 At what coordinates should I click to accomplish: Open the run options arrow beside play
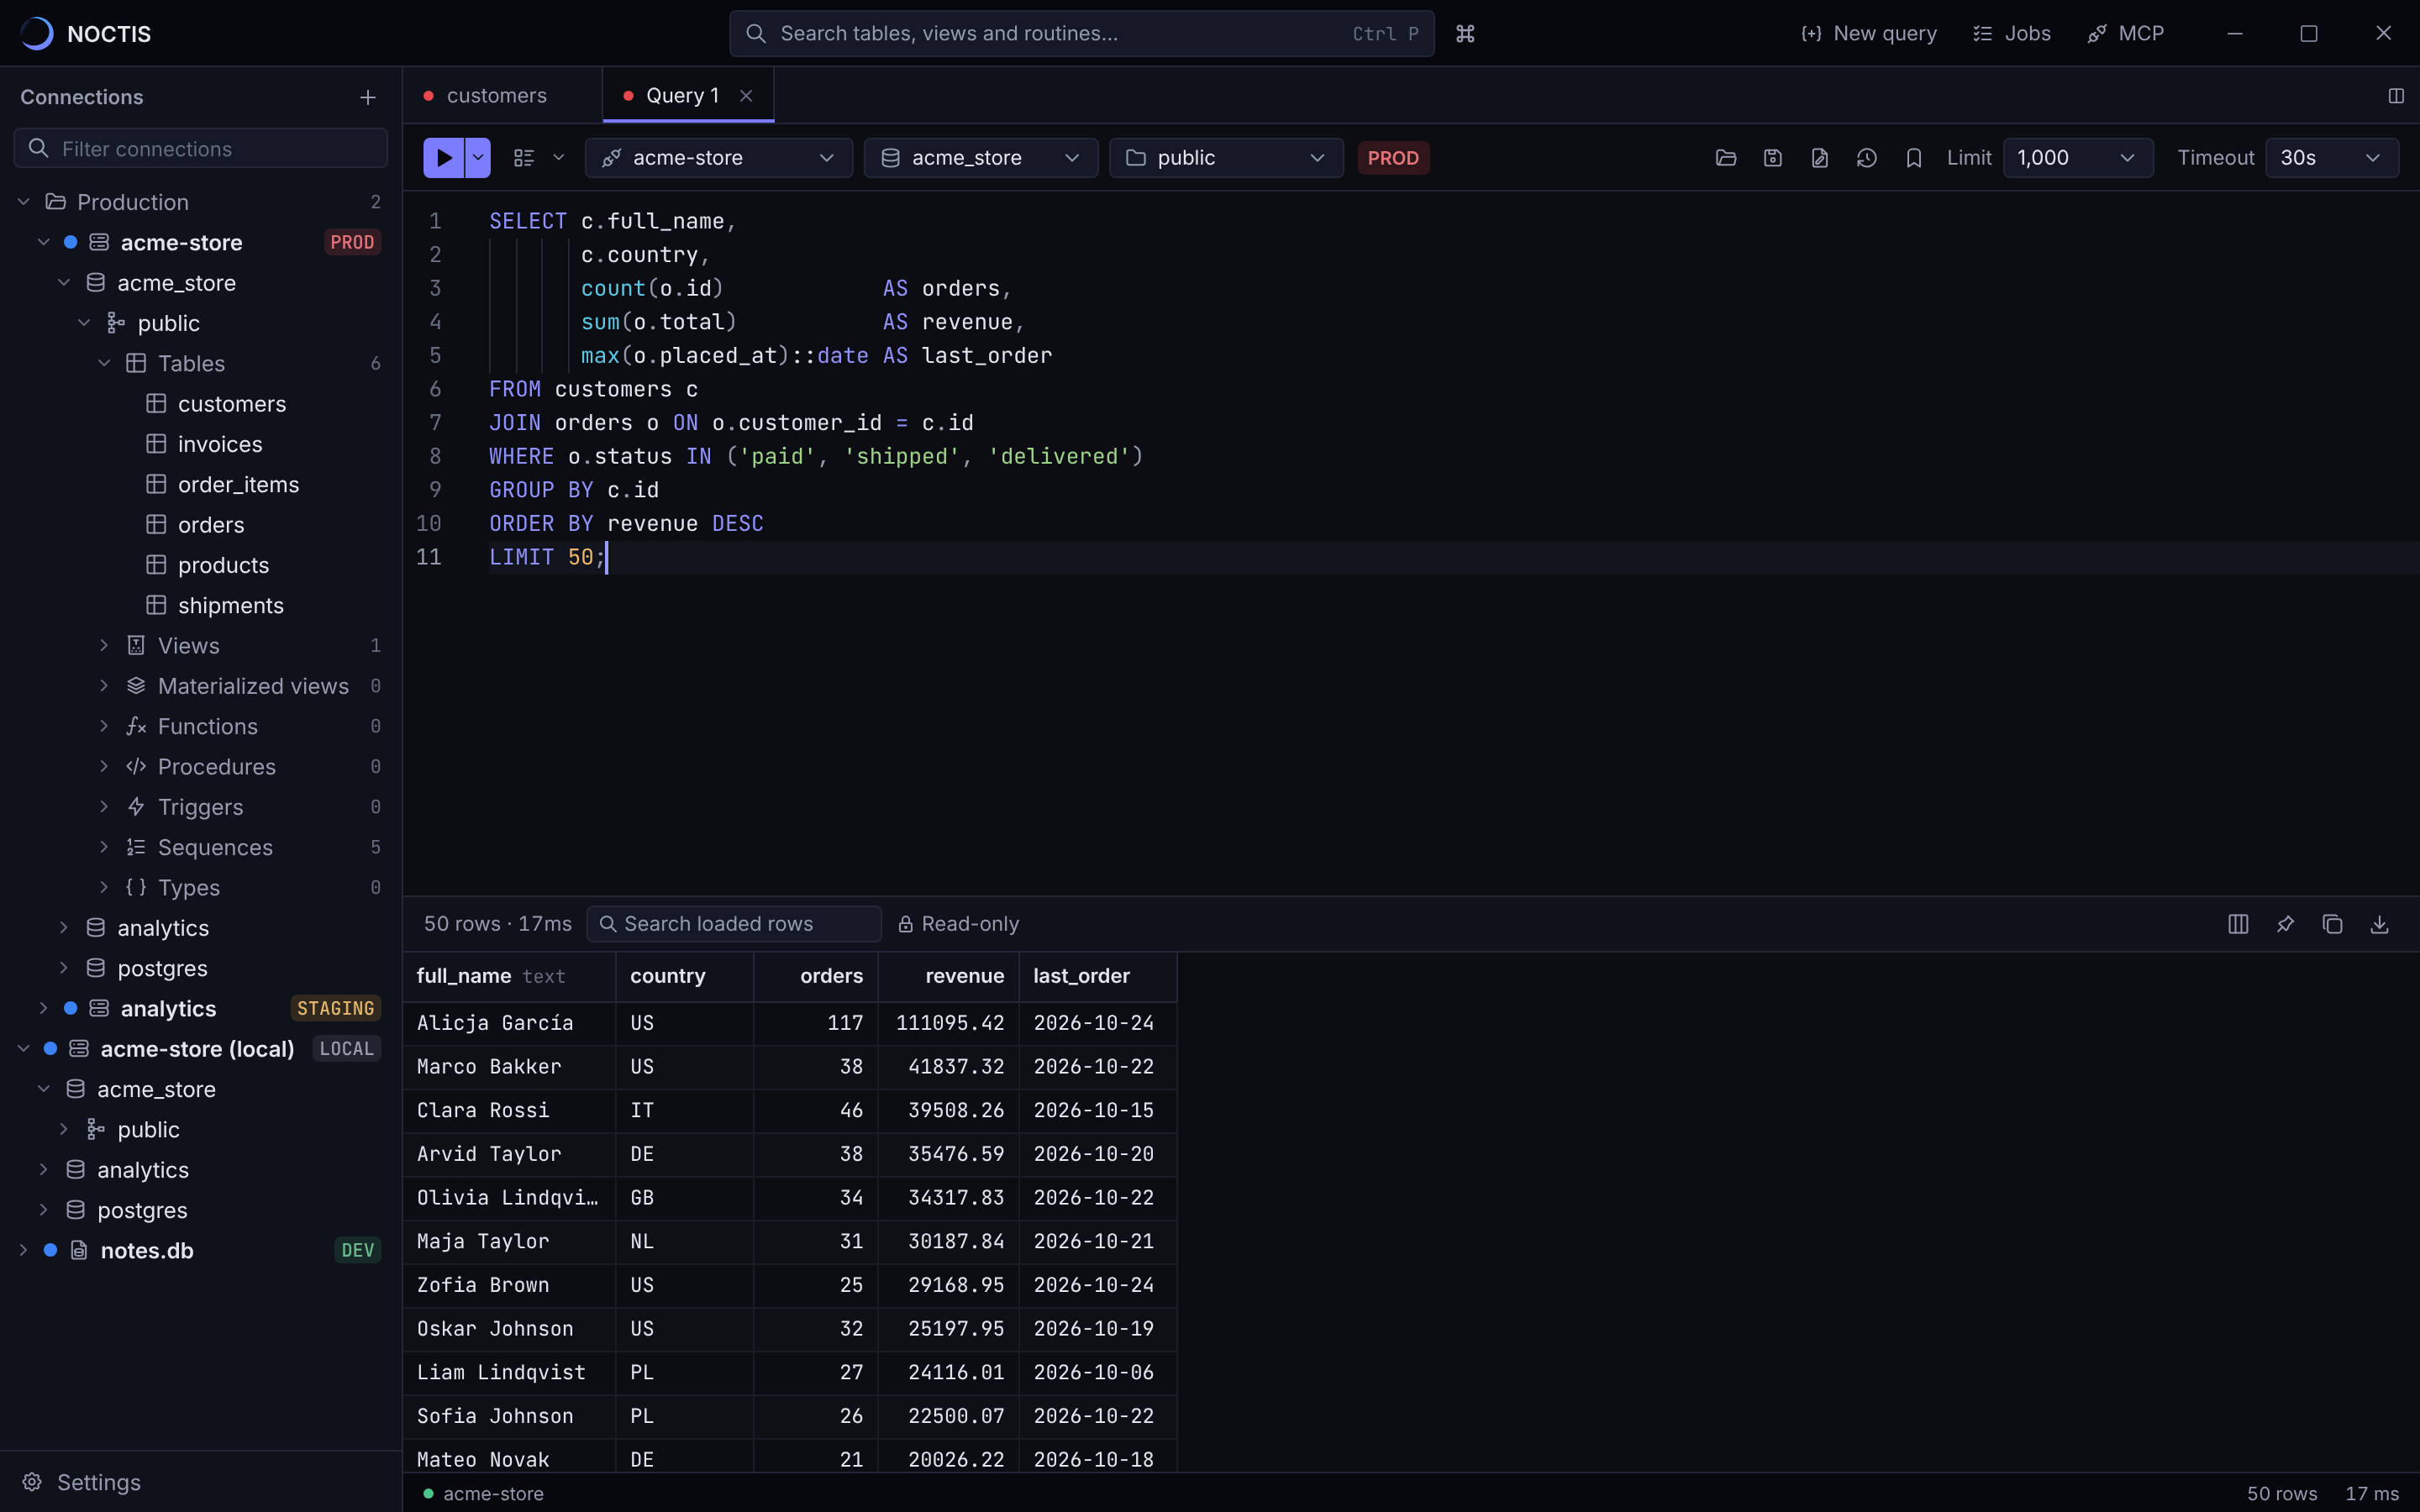point(478,158)
